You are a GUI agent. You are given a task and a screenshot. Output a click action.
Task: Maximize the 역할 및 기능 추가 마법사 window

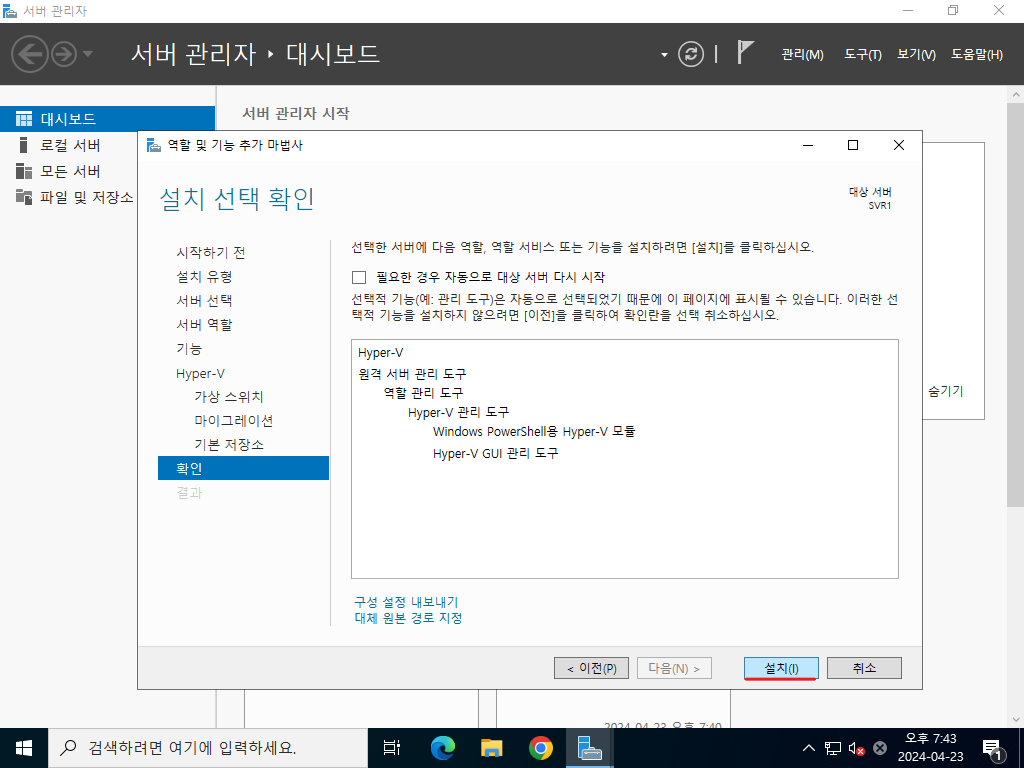(x=853, y=145)
